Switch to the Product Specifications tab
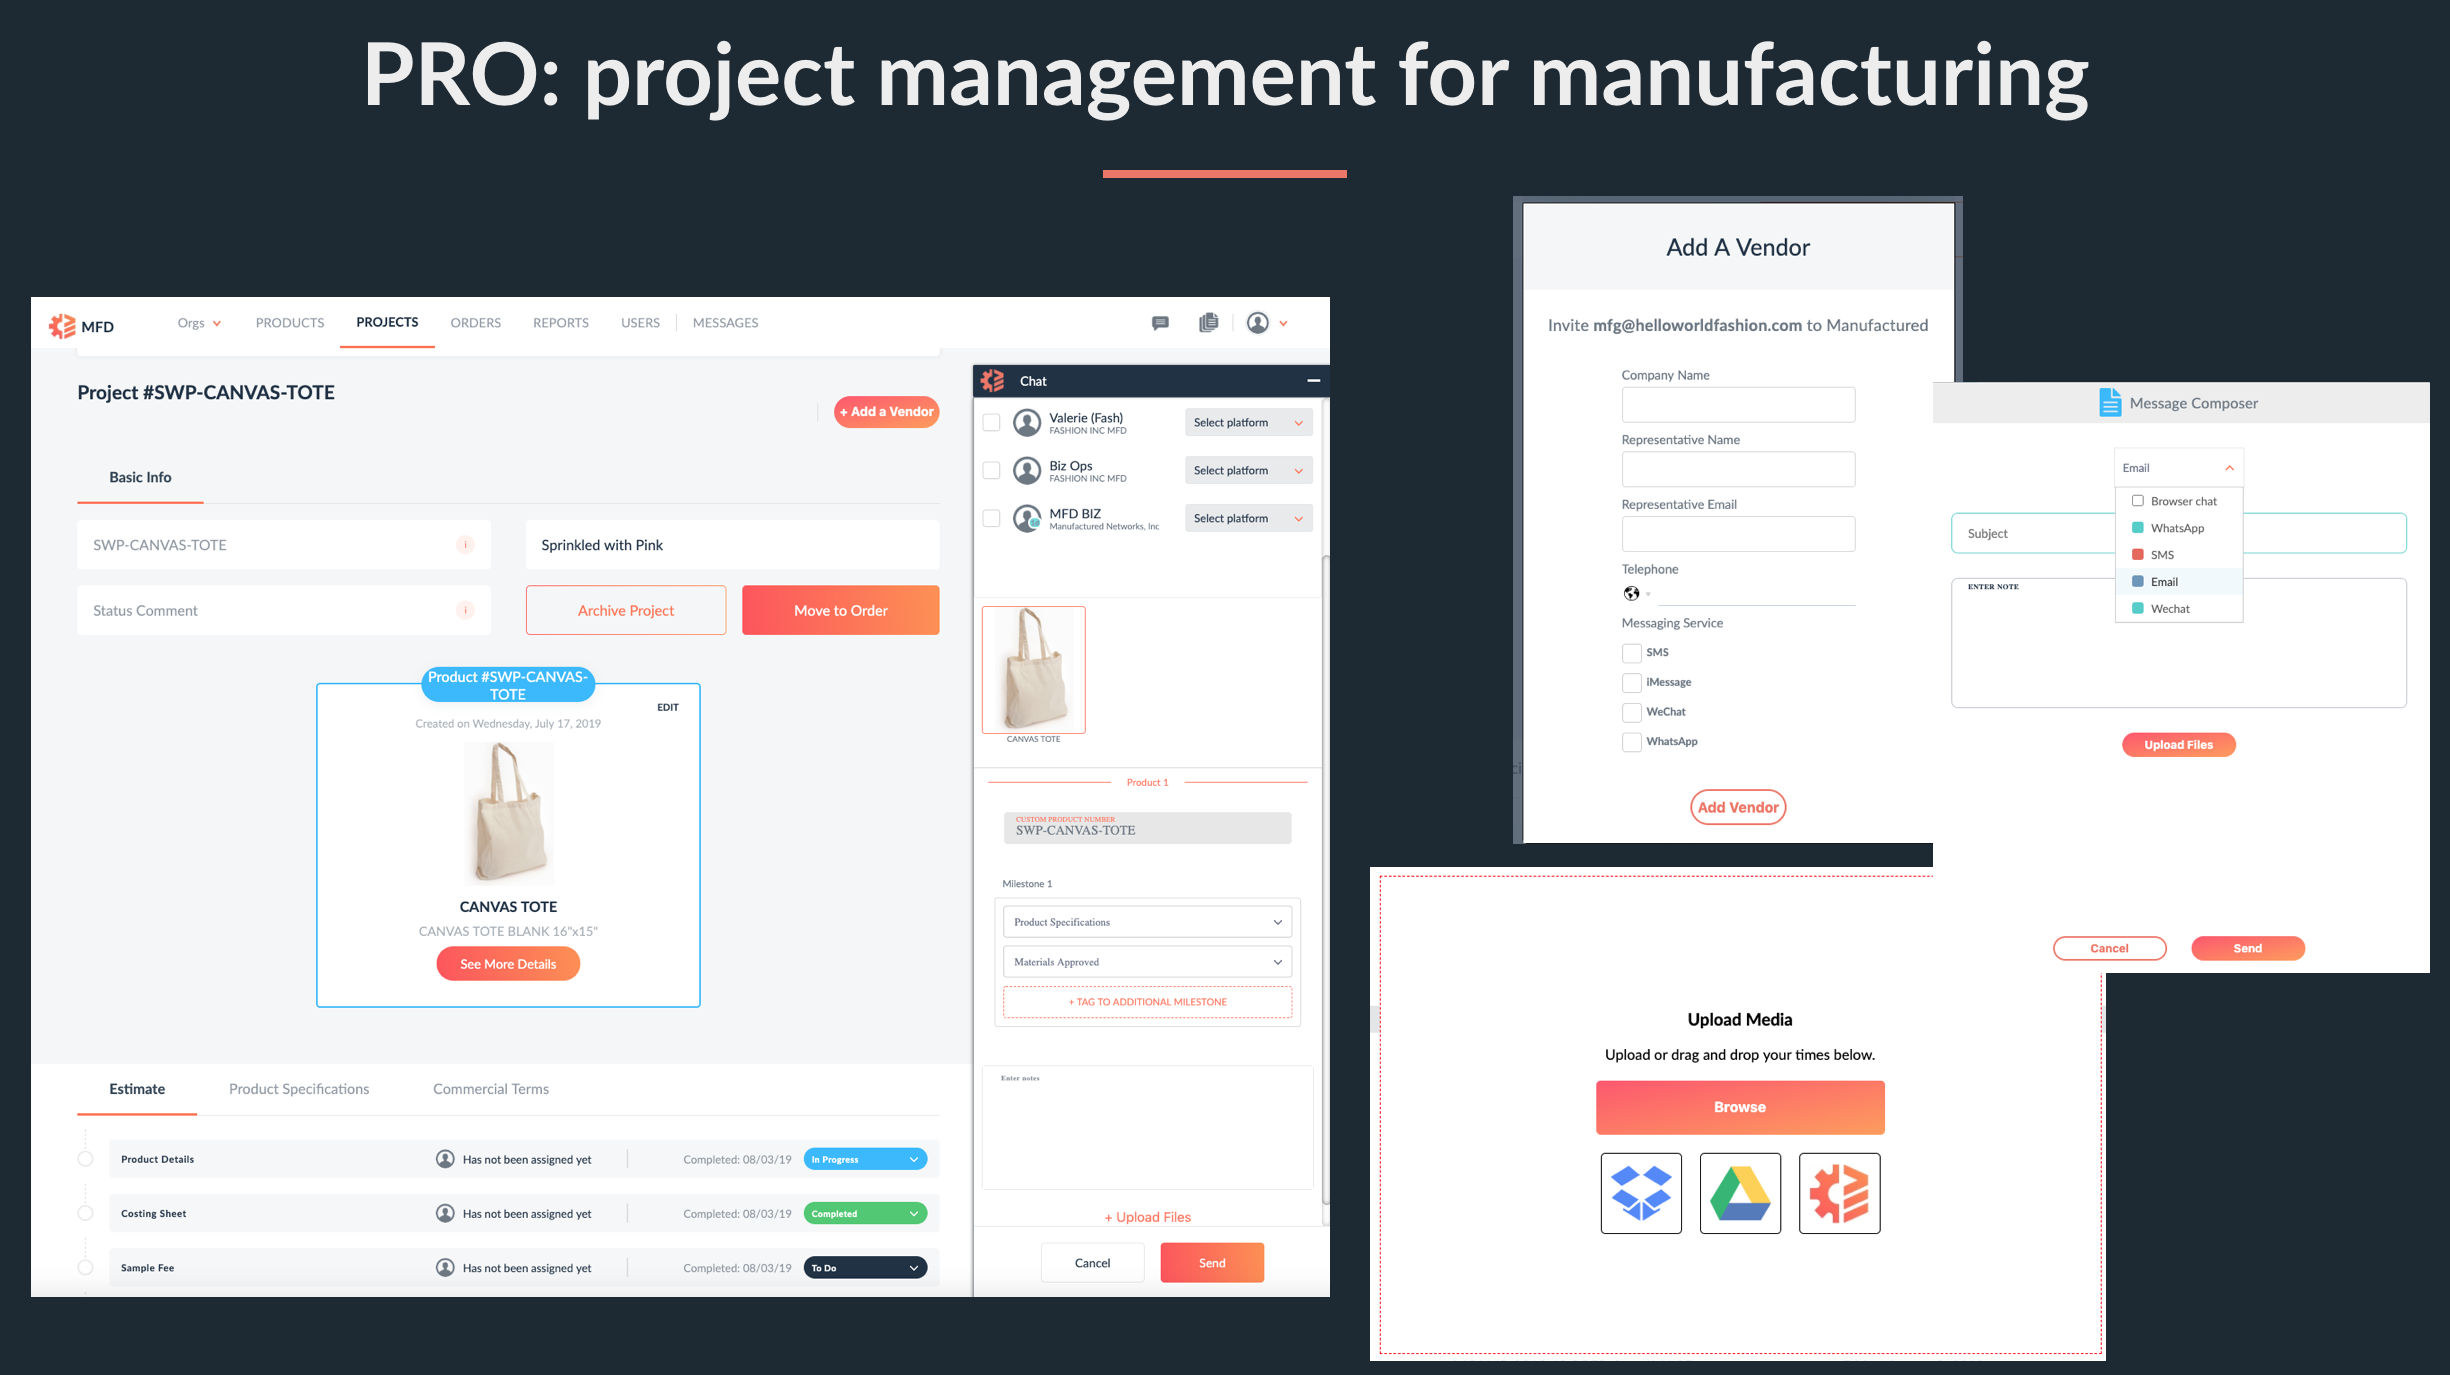 point(299,1089)
